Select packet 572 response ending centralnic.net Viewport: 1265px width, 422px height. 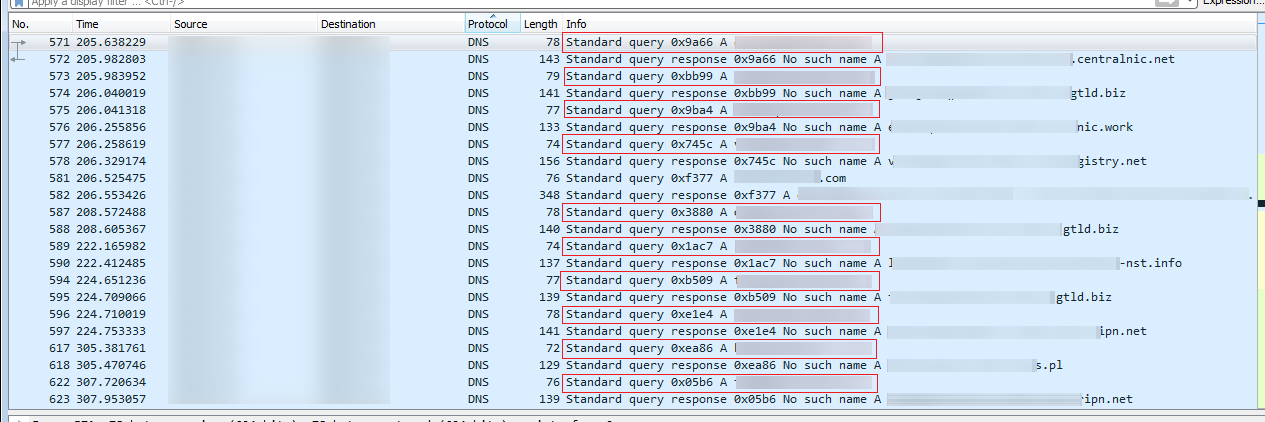point(700,60)
